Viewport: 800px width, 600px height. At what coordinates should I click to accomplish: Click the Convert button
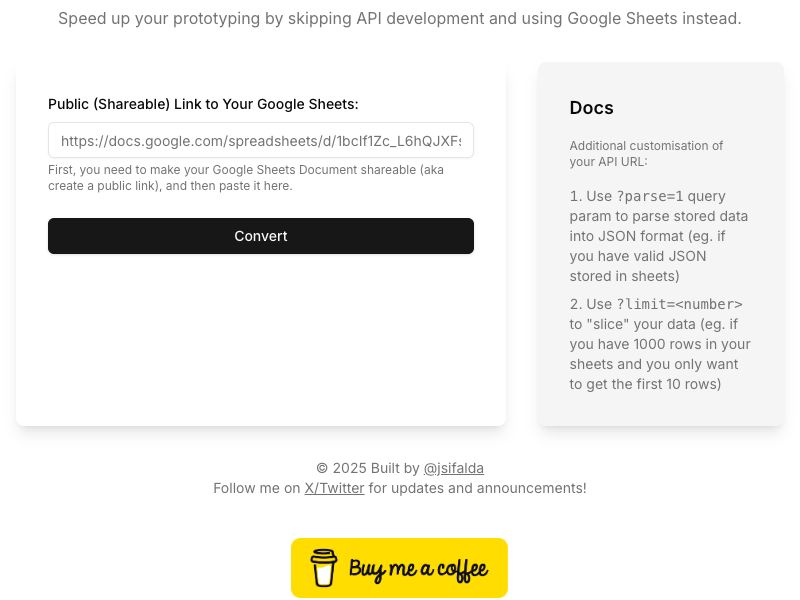coord(260,236)
